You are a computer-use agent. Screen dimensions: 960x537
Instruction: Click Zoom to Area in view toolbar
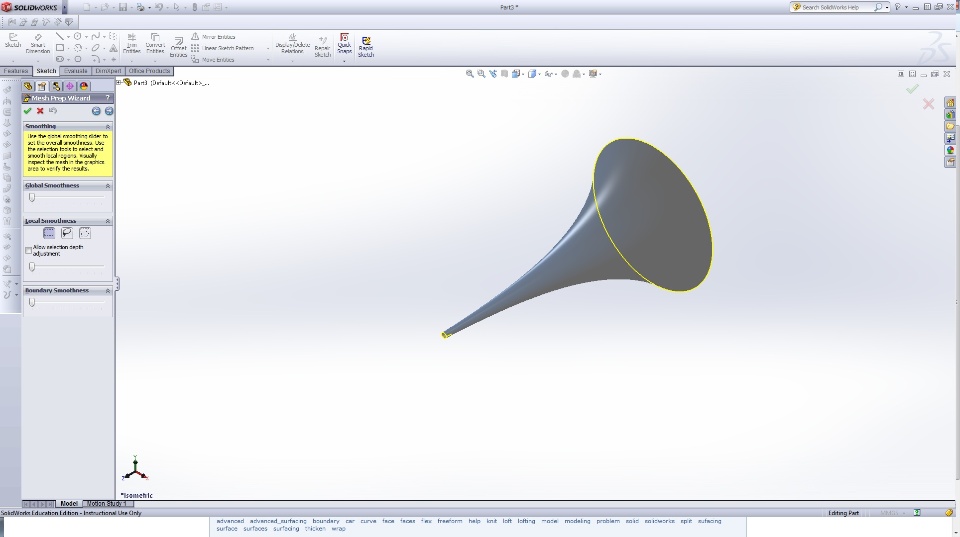pos(481,73)
